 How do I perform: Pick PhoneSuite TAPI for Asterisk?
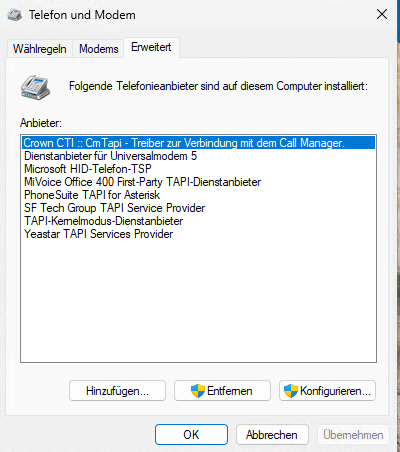coord(199,195)
